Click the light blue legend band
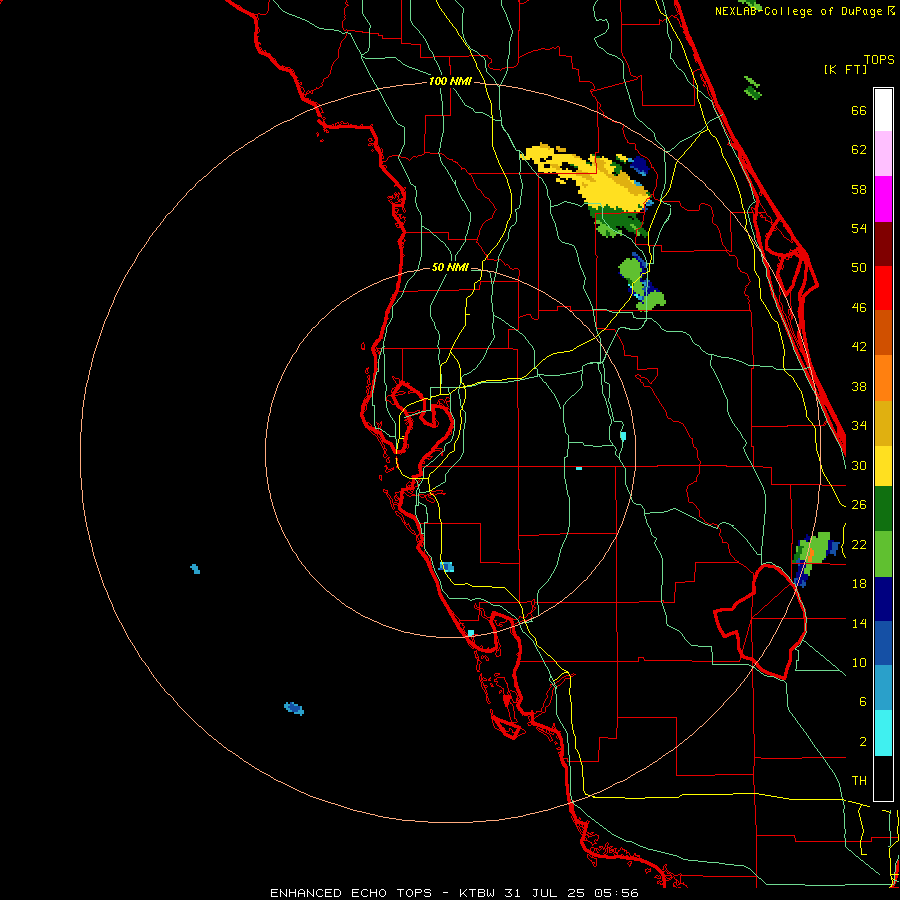 tap(883, 688)
